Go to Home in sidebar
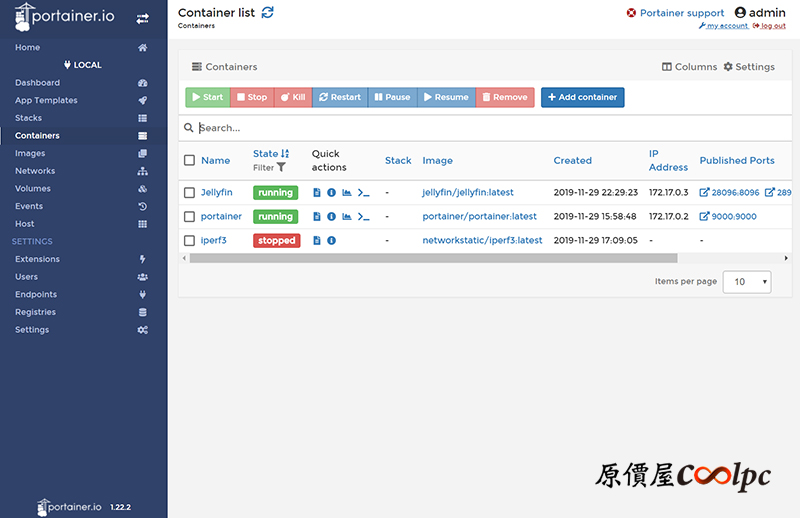800x518 pixels. click(84, 47)
